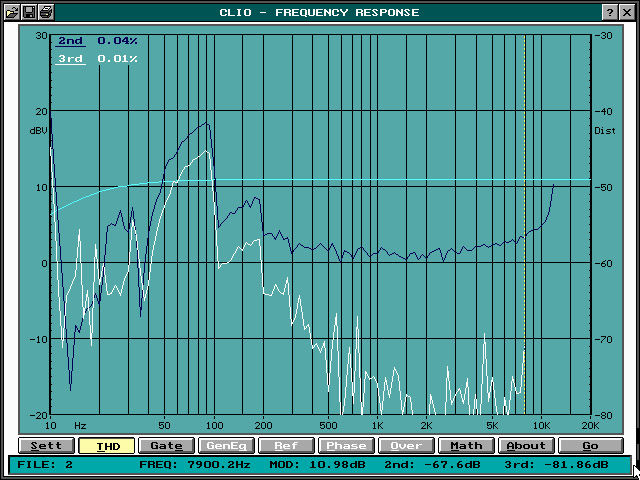Open the Sett settings button

pyautogui.click(x=47, y=446)
